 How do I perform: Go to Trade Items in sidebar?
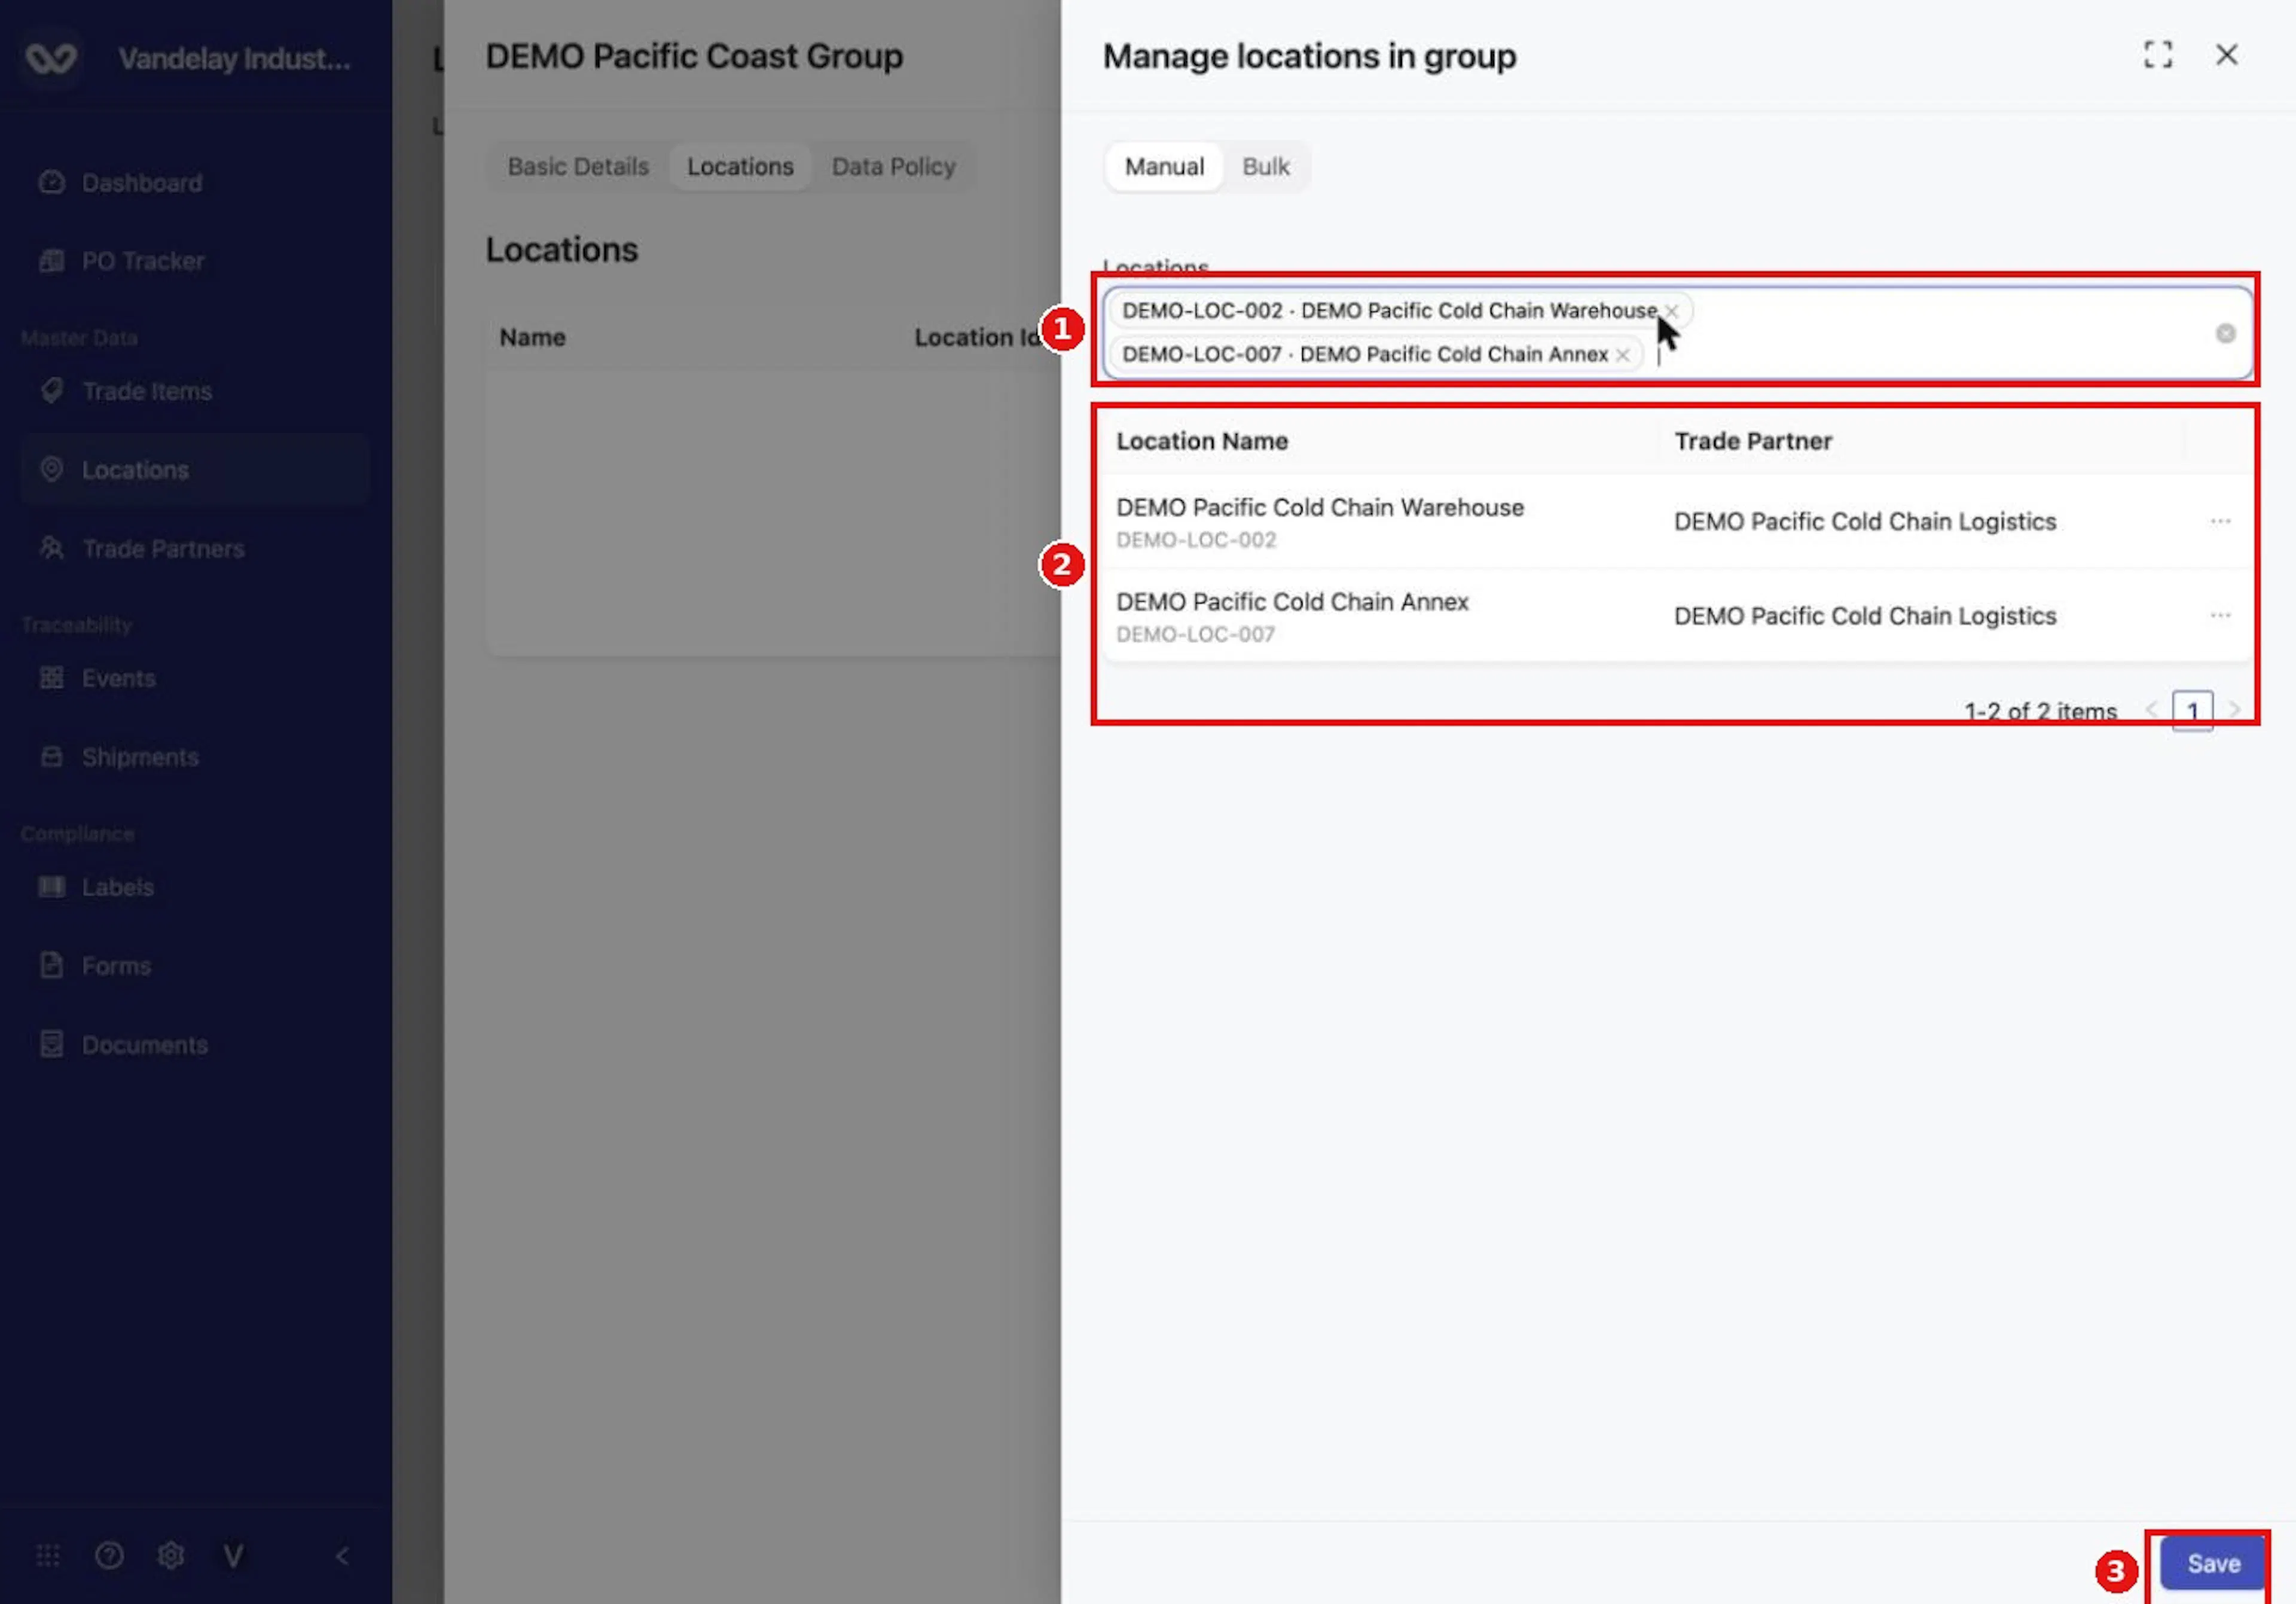[146, 391]
